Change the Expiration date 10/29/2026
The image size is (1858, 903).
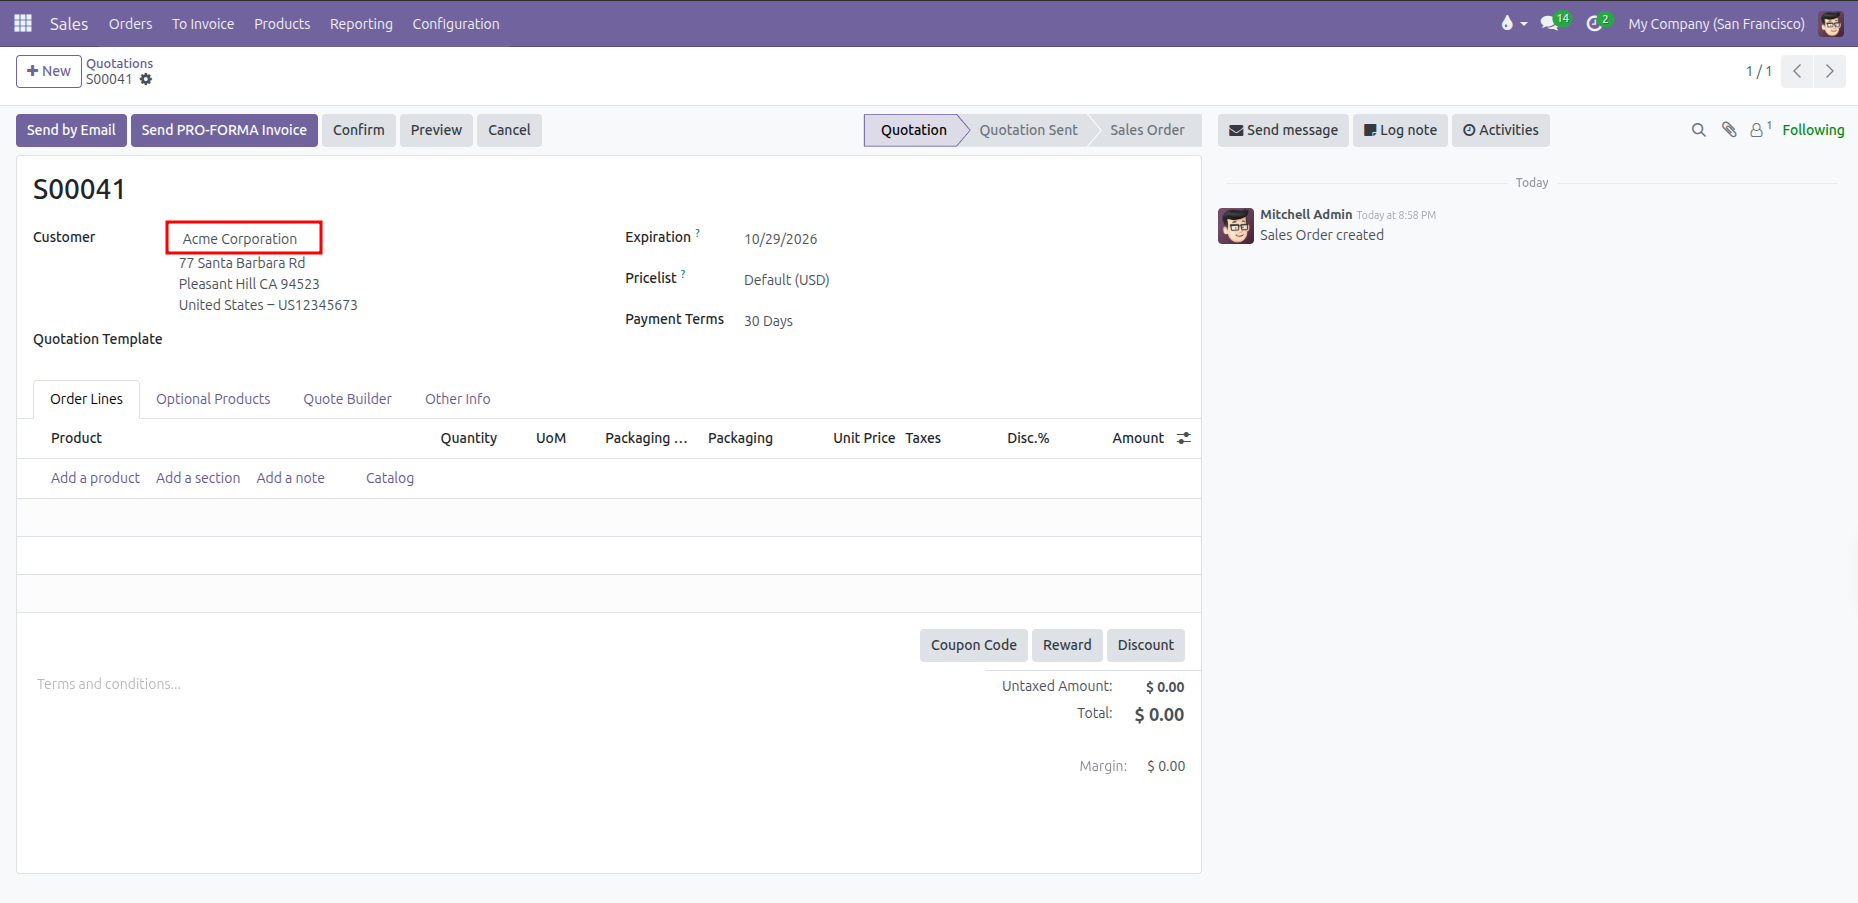(x=781, y=239)
